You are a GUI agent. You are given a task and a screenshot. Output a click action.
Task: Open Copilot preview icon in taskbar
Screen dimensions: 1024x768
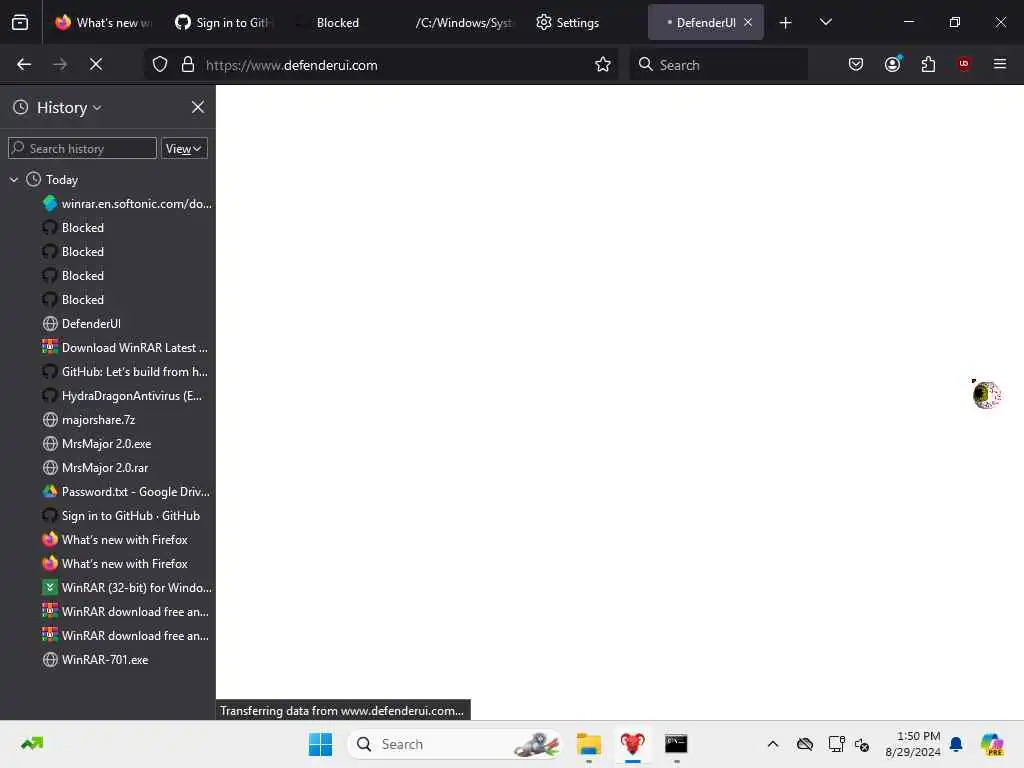coord(992,744)
